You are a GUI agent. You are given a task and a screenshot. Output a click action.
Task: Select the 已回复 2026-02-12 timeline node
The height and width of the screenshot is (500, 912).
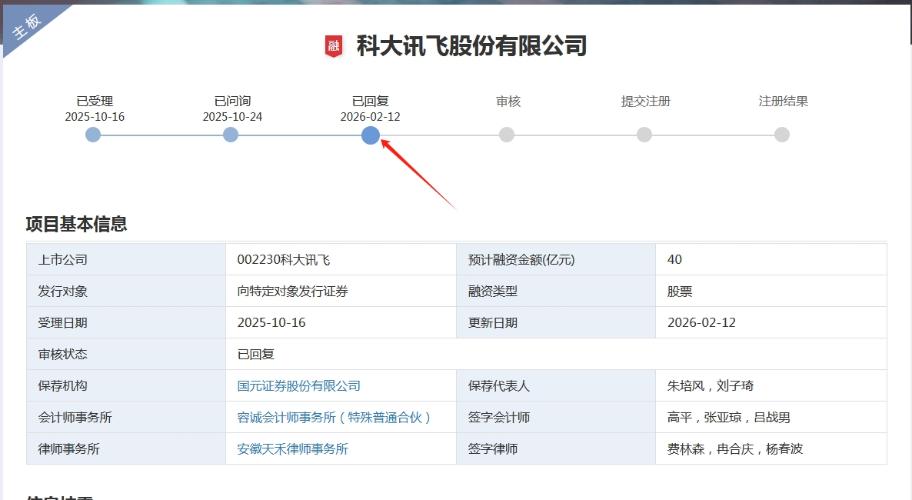pyautogui.click(x=370, y=135)
